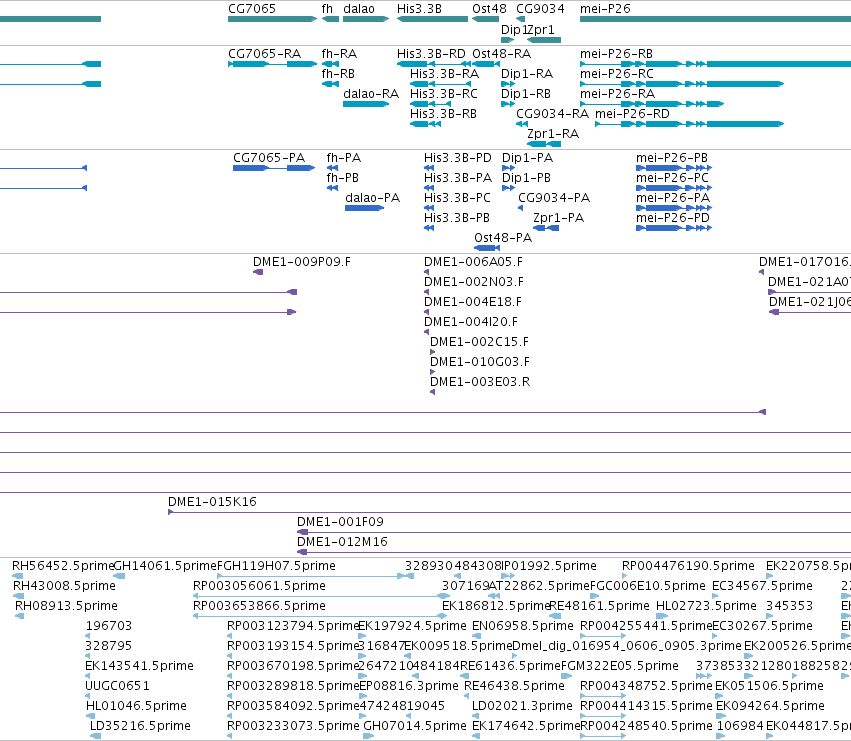The width and height of the screenshot is (851, 741).
Task: Click the 328795 EST label
Action: 109,647
